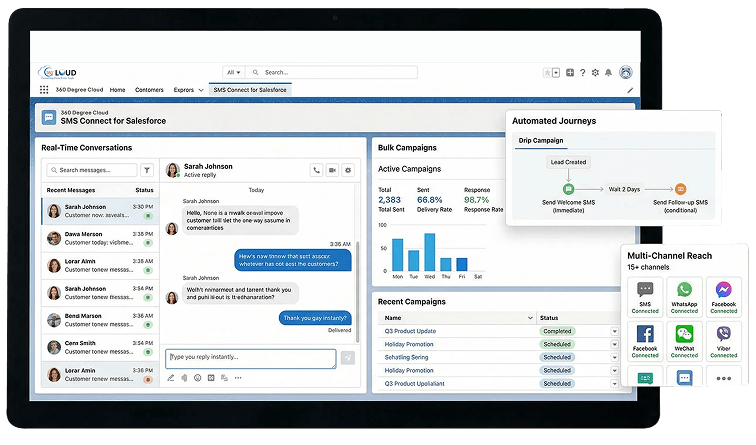This screenshot has width=756, height=445.
Task: Open Sarah Johnson 3:30 PM conversation
Action: tap(100, 211)
